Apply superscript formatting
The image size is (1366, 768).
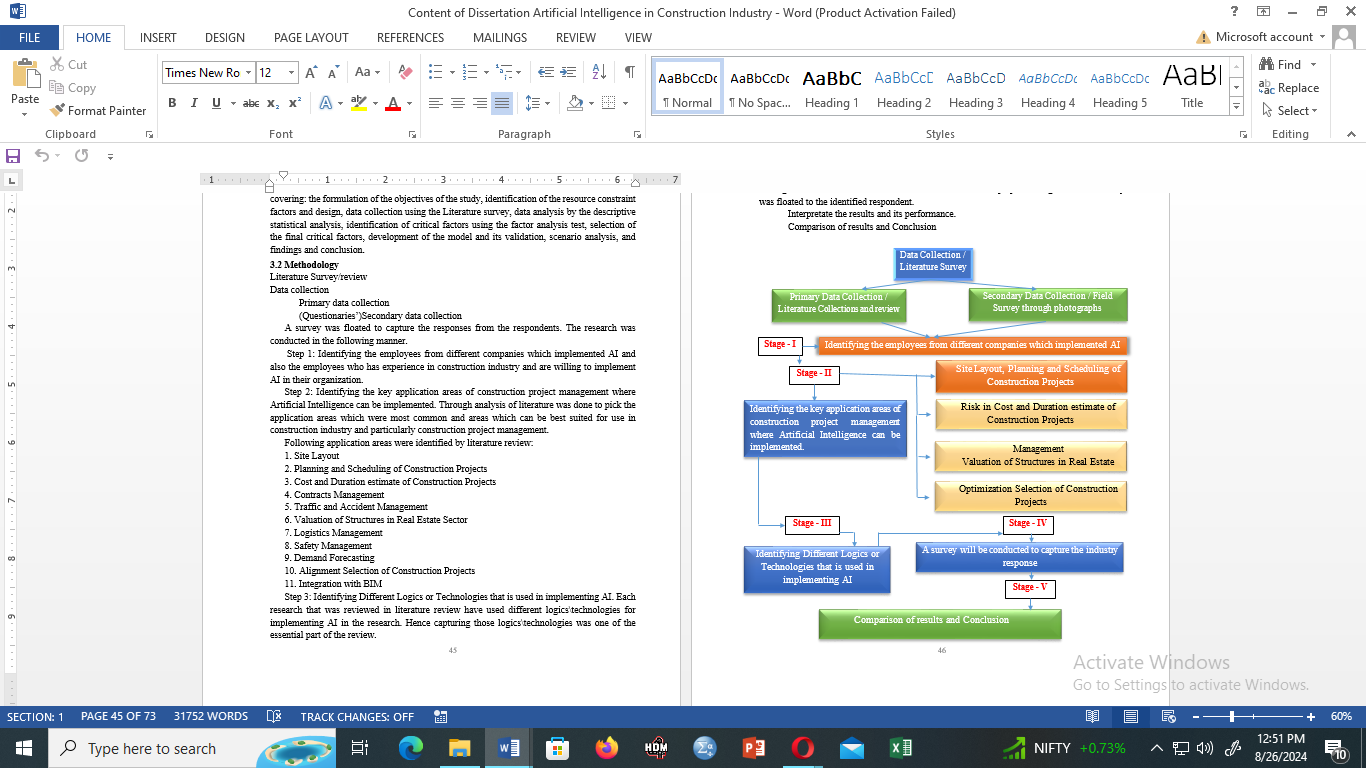(x=295, y=103)
